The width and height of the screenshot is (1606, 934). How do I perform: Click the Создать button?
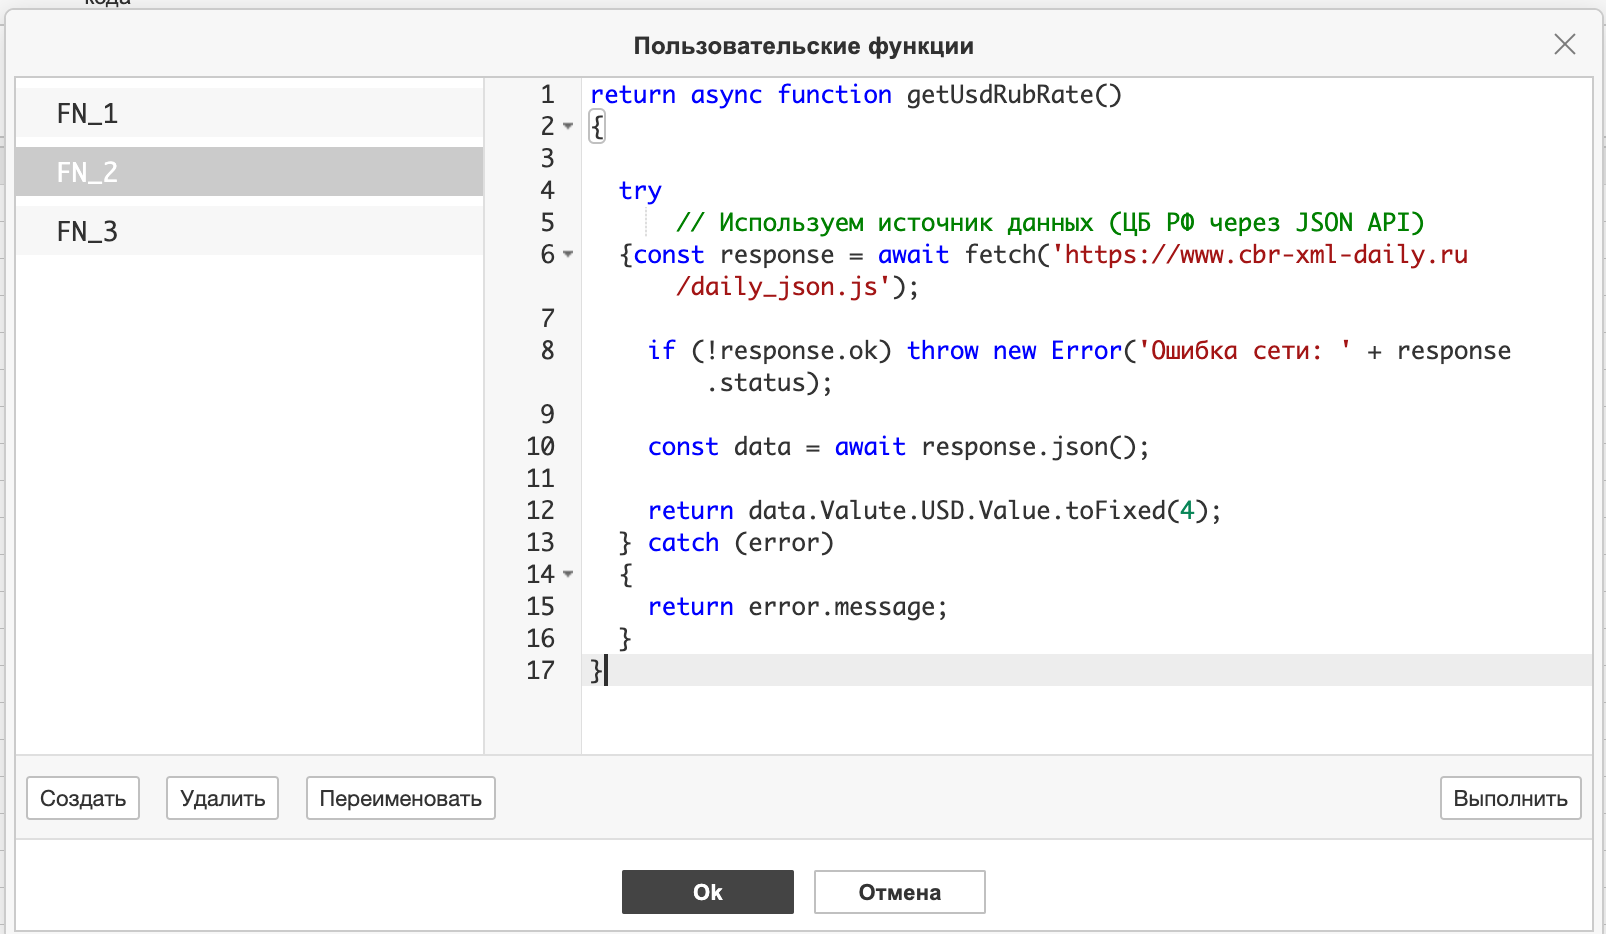[x=83, y=798]
